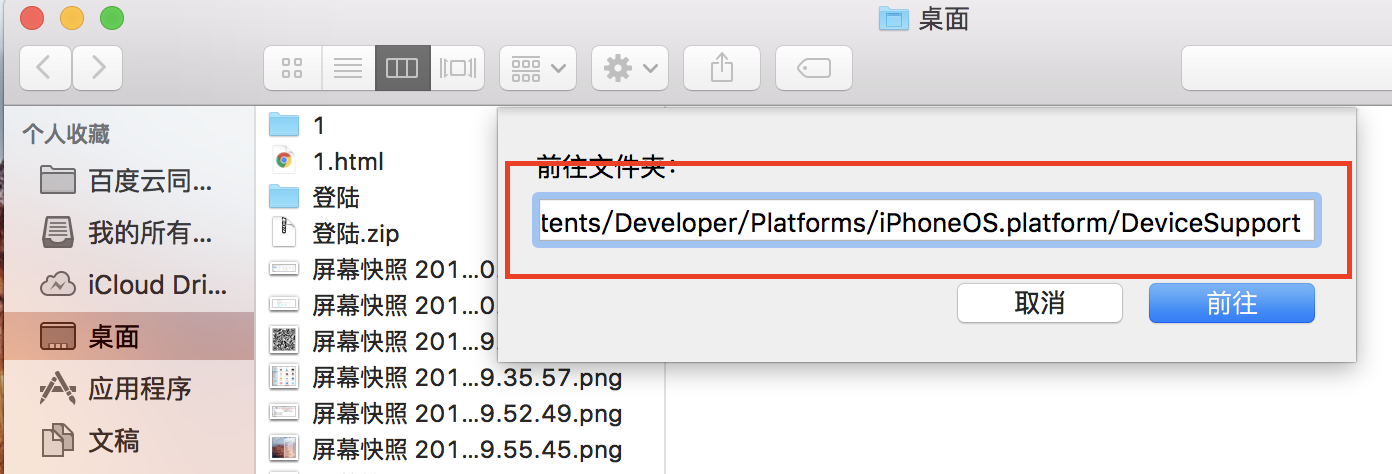
Task: Switch to icon grid view
Action: click(x=292, y=68)
